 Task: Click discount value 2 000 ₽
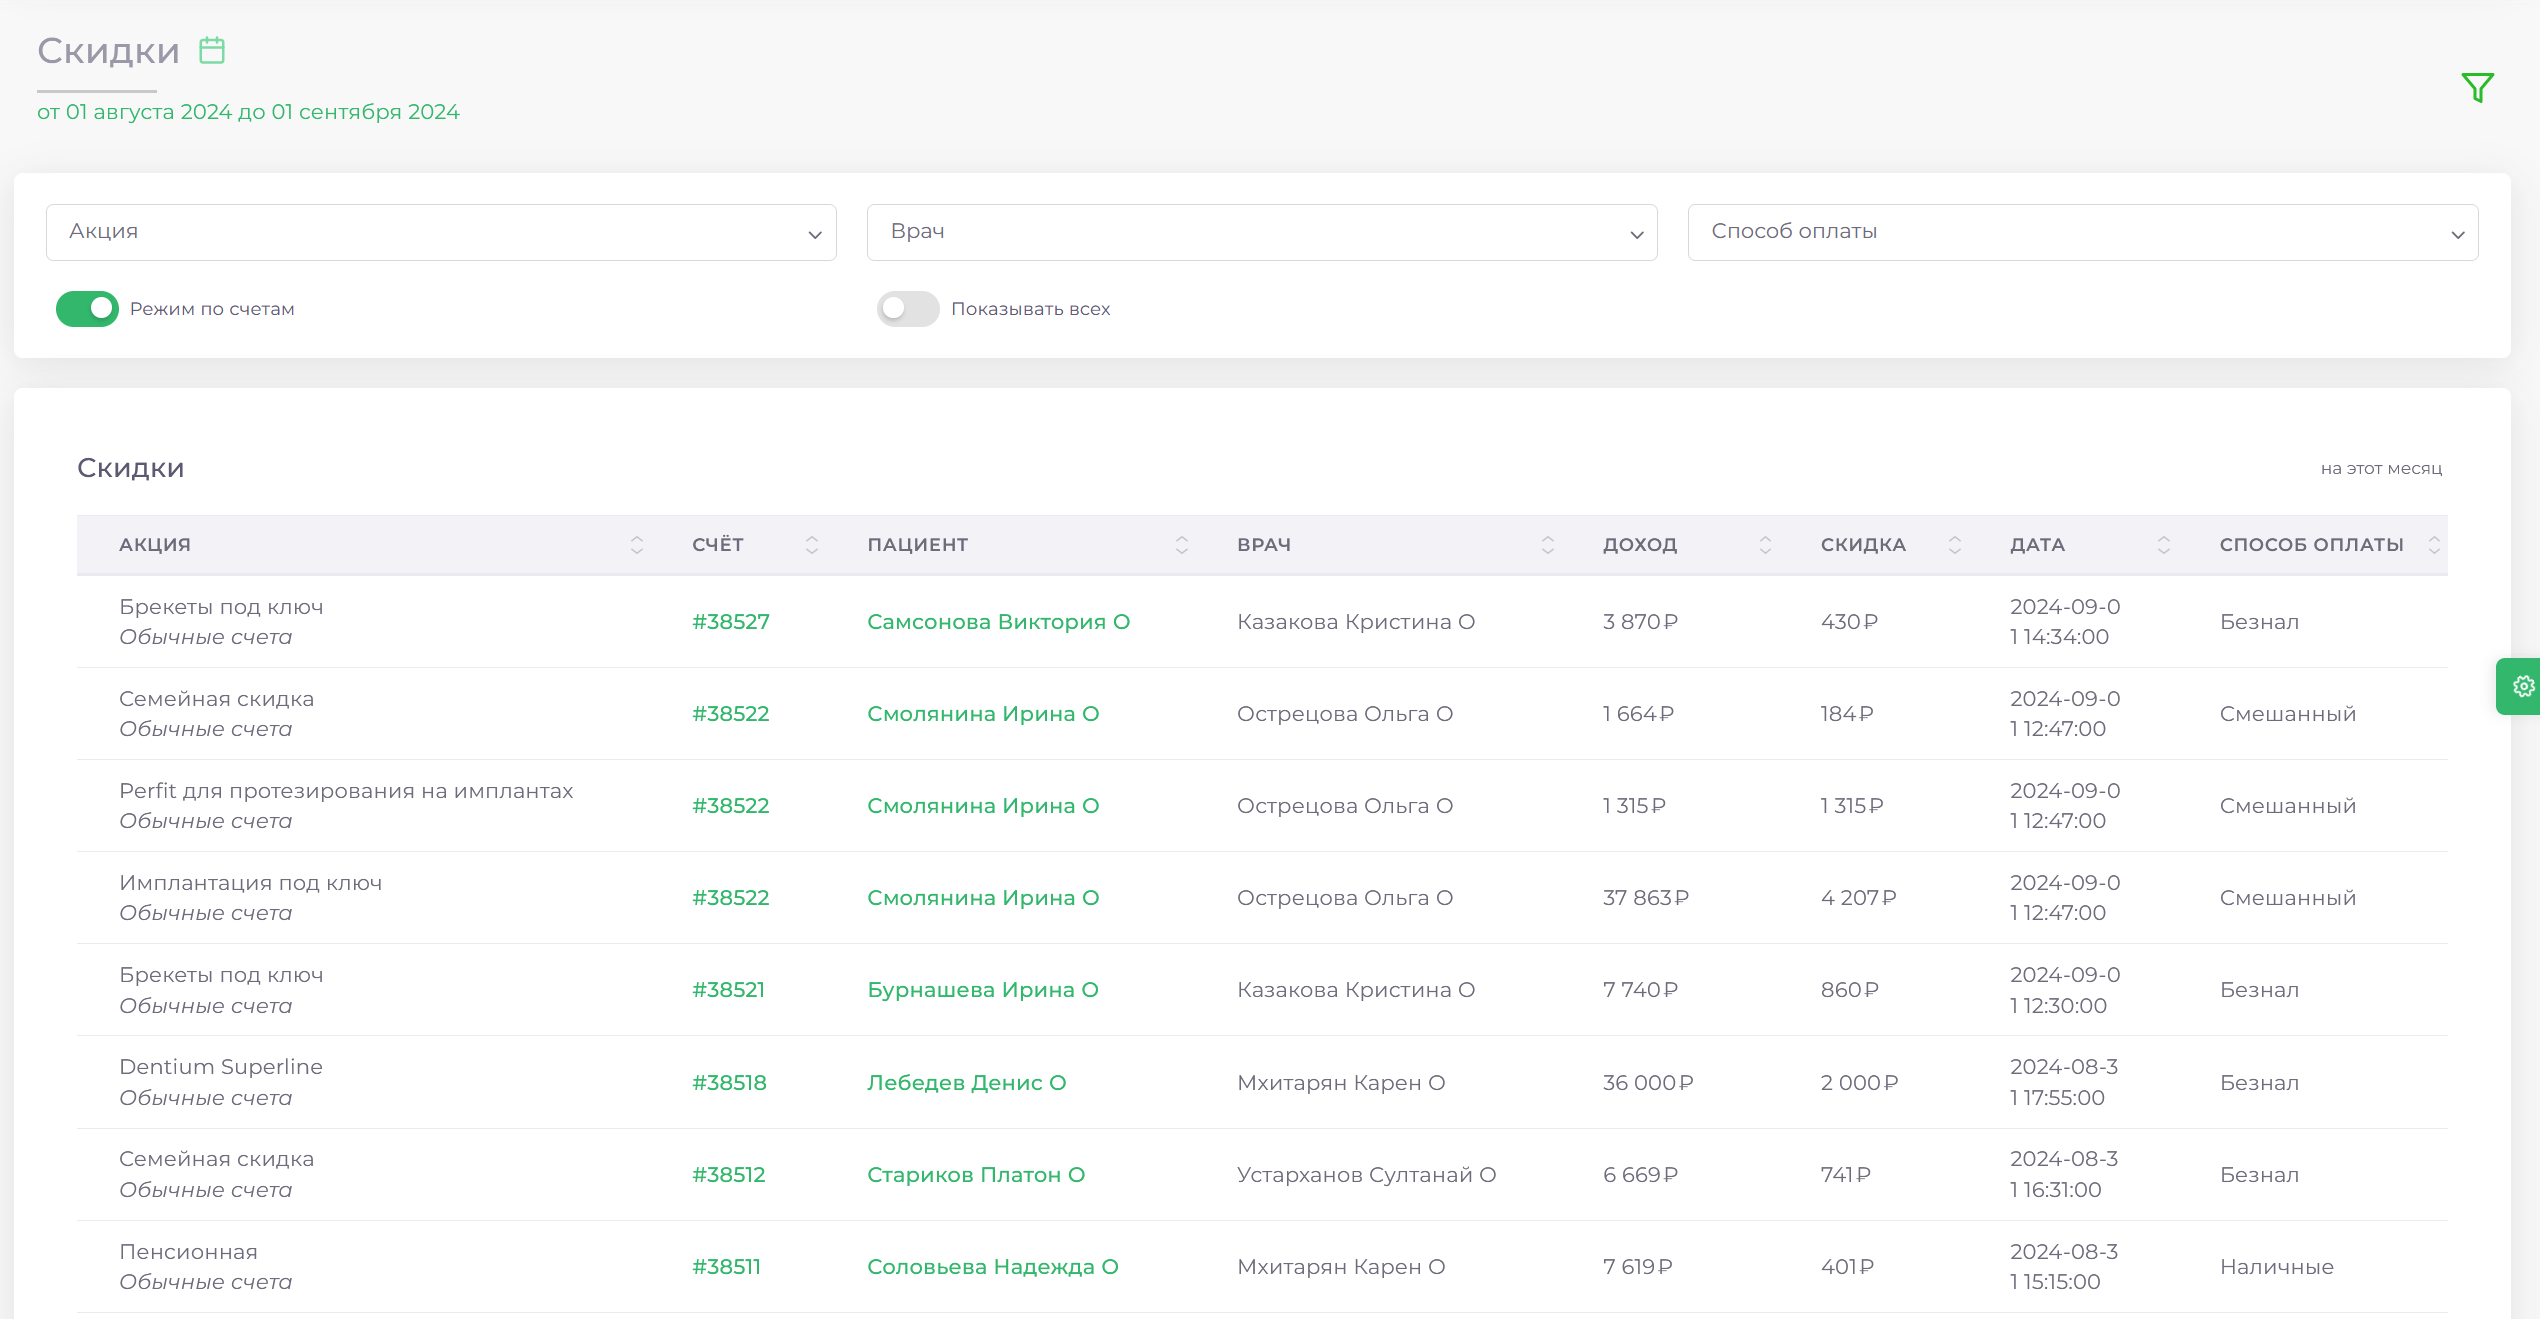click(x=1860, y=1083)
